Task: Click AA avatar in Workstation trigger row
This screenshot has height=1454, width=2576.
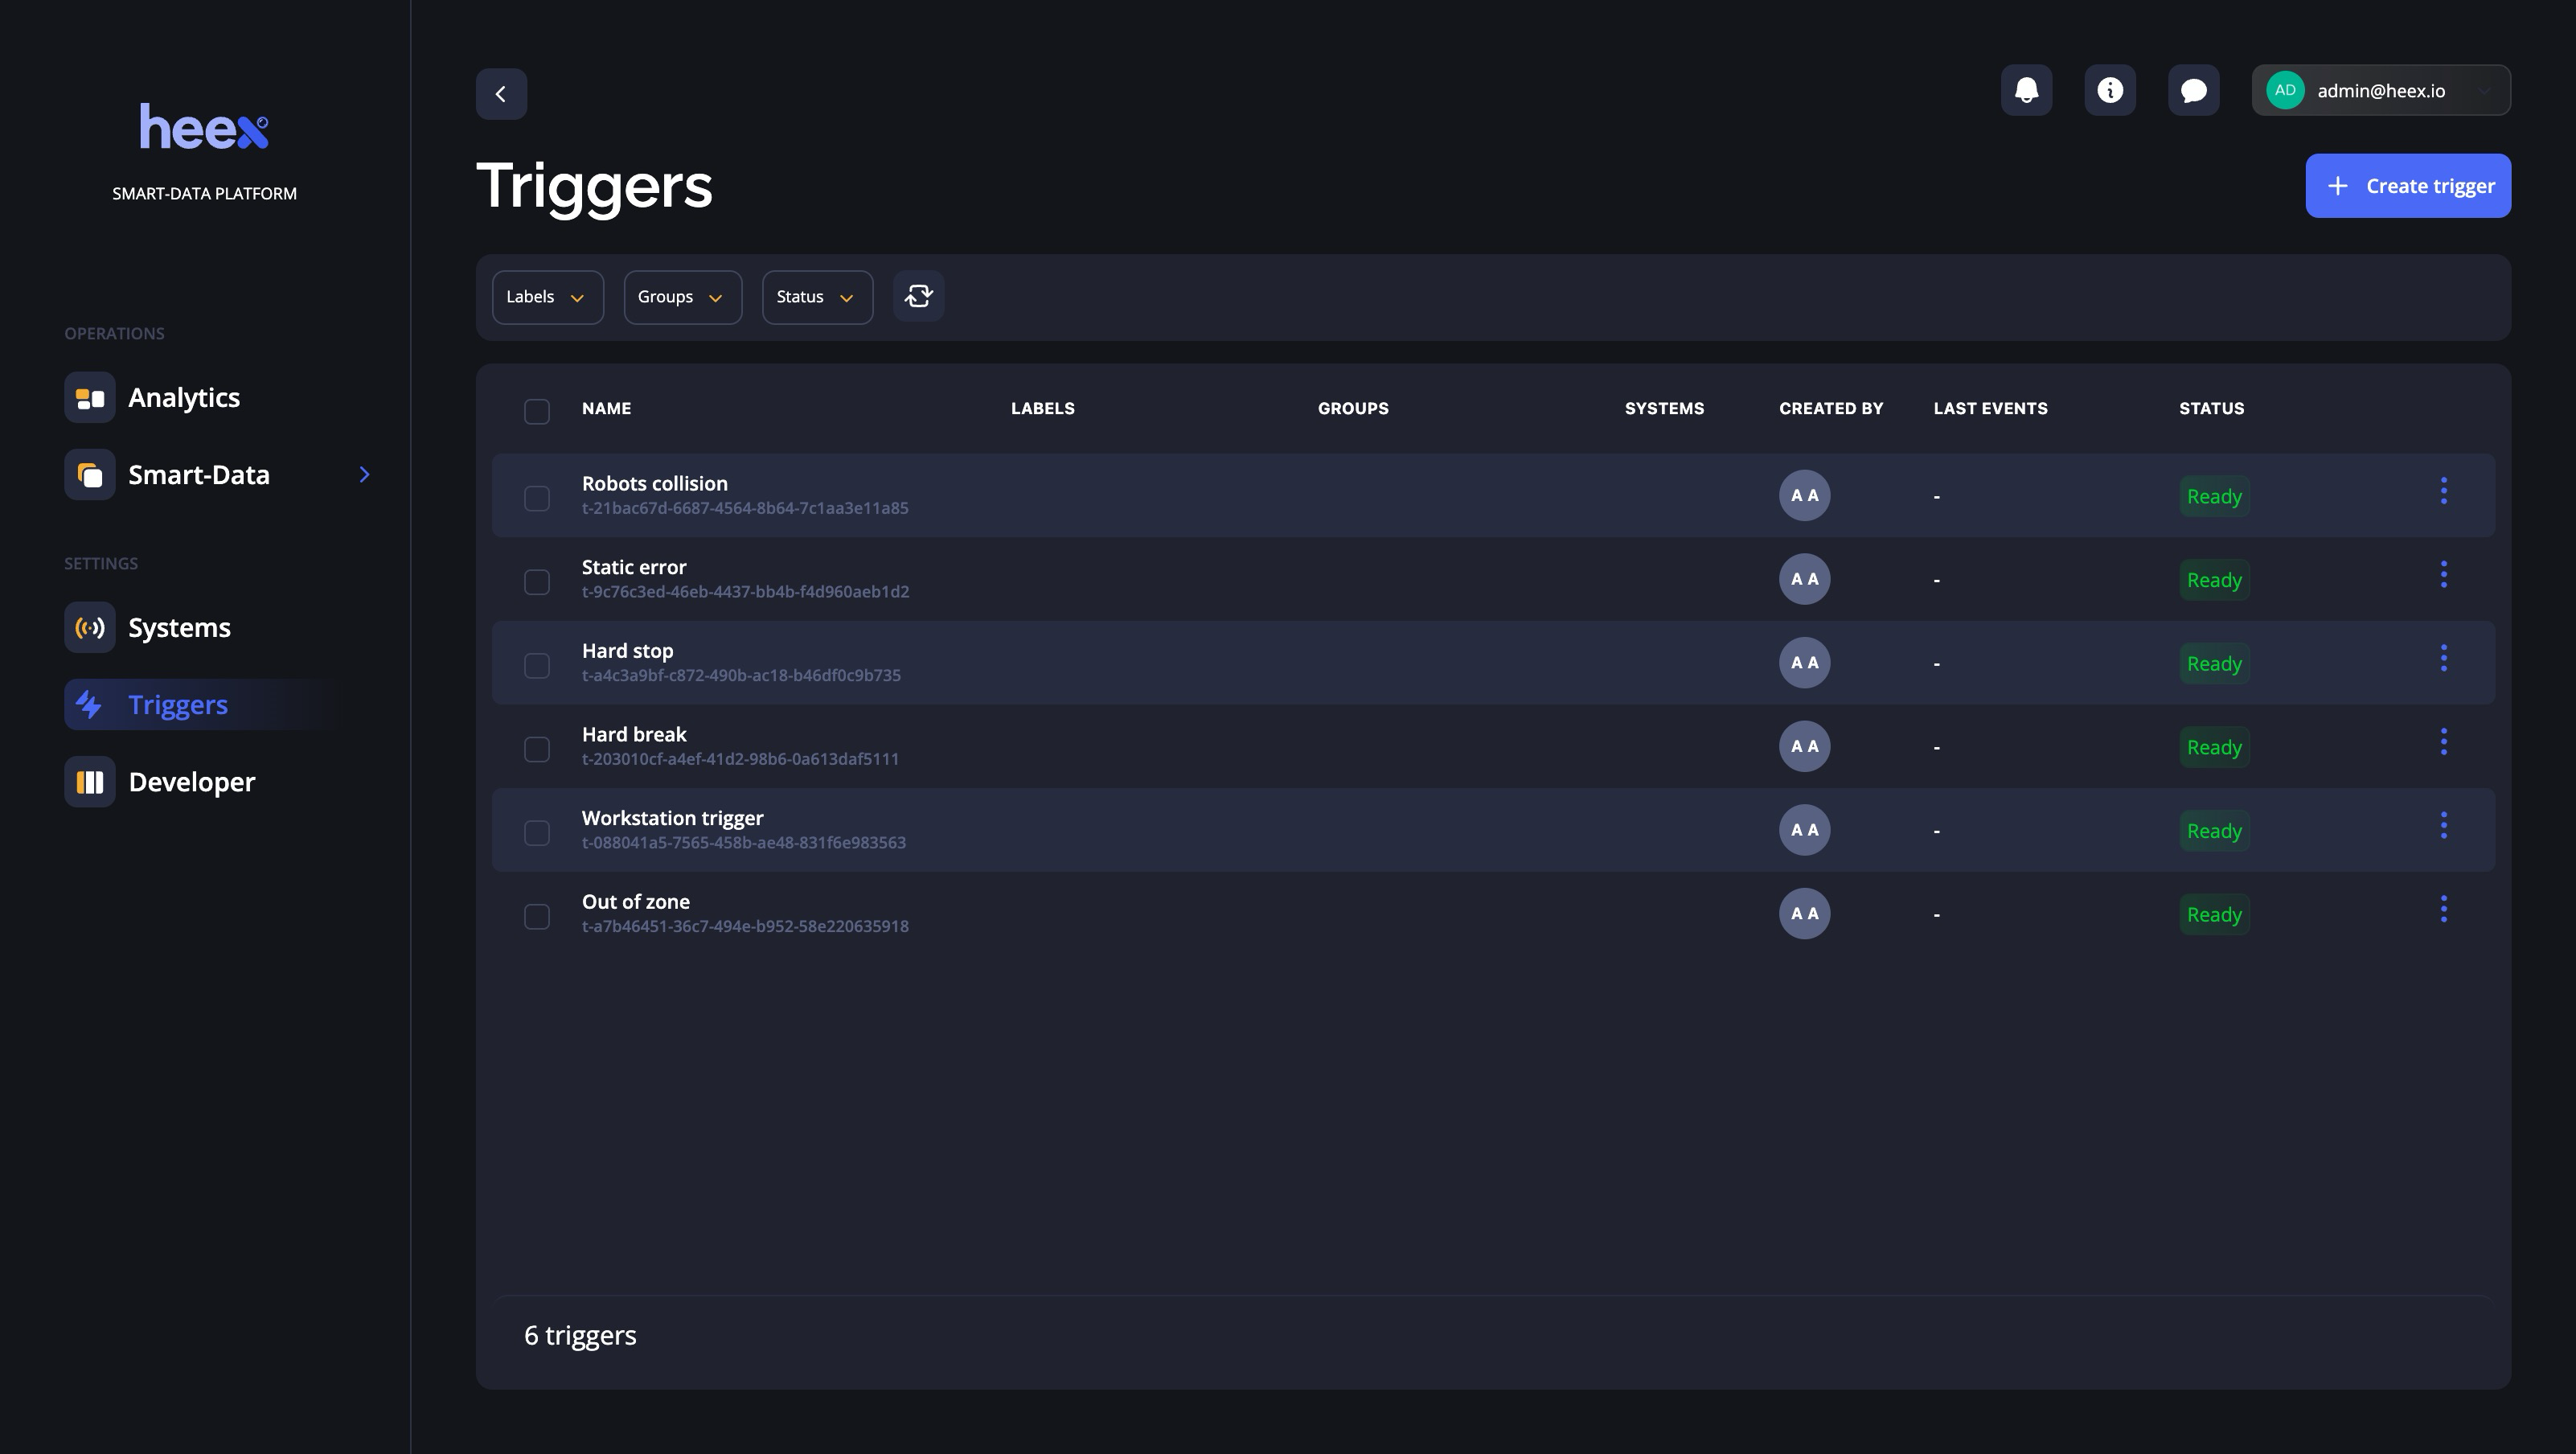Action: [x=1804, y=830]
